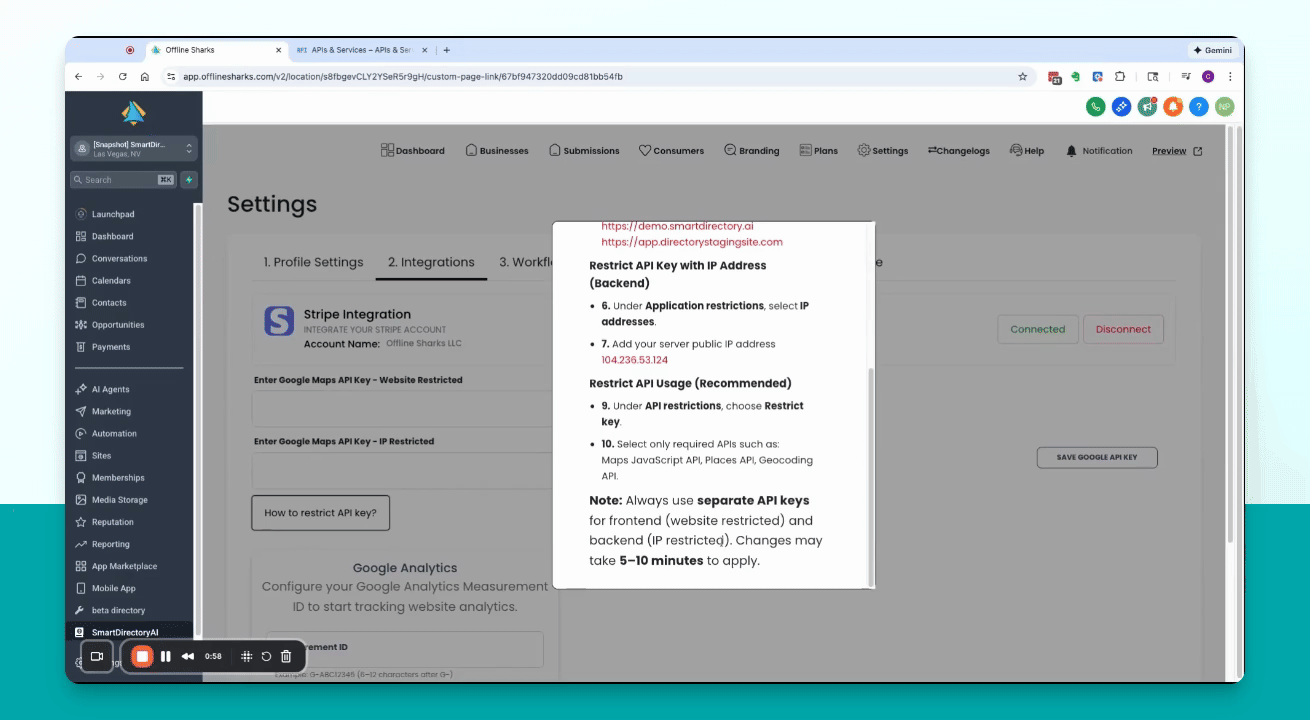Click the green phone dialer icon
The width and height of the screenshot is (1310, 720).
coord(1095,106)
